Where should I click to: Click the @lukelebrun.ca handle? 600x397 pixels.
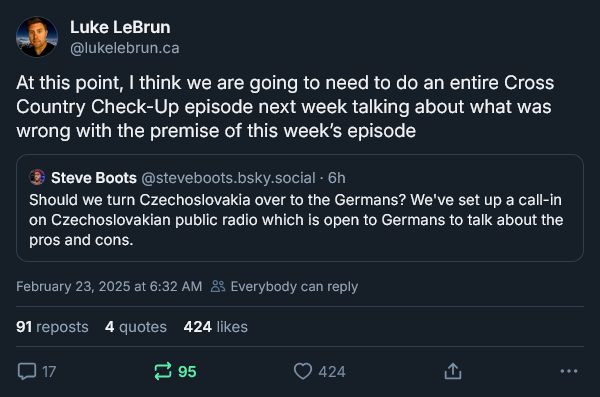[x=125, y=48]
